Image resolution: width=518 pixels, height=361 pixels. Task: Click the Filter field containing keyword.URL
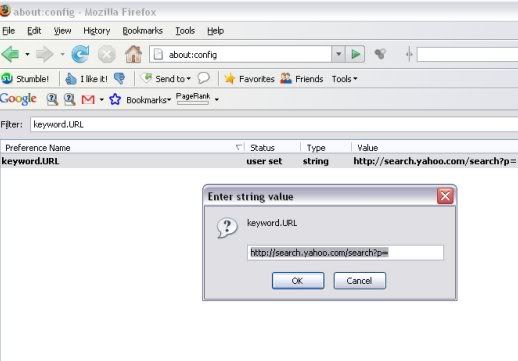[274, 124]
